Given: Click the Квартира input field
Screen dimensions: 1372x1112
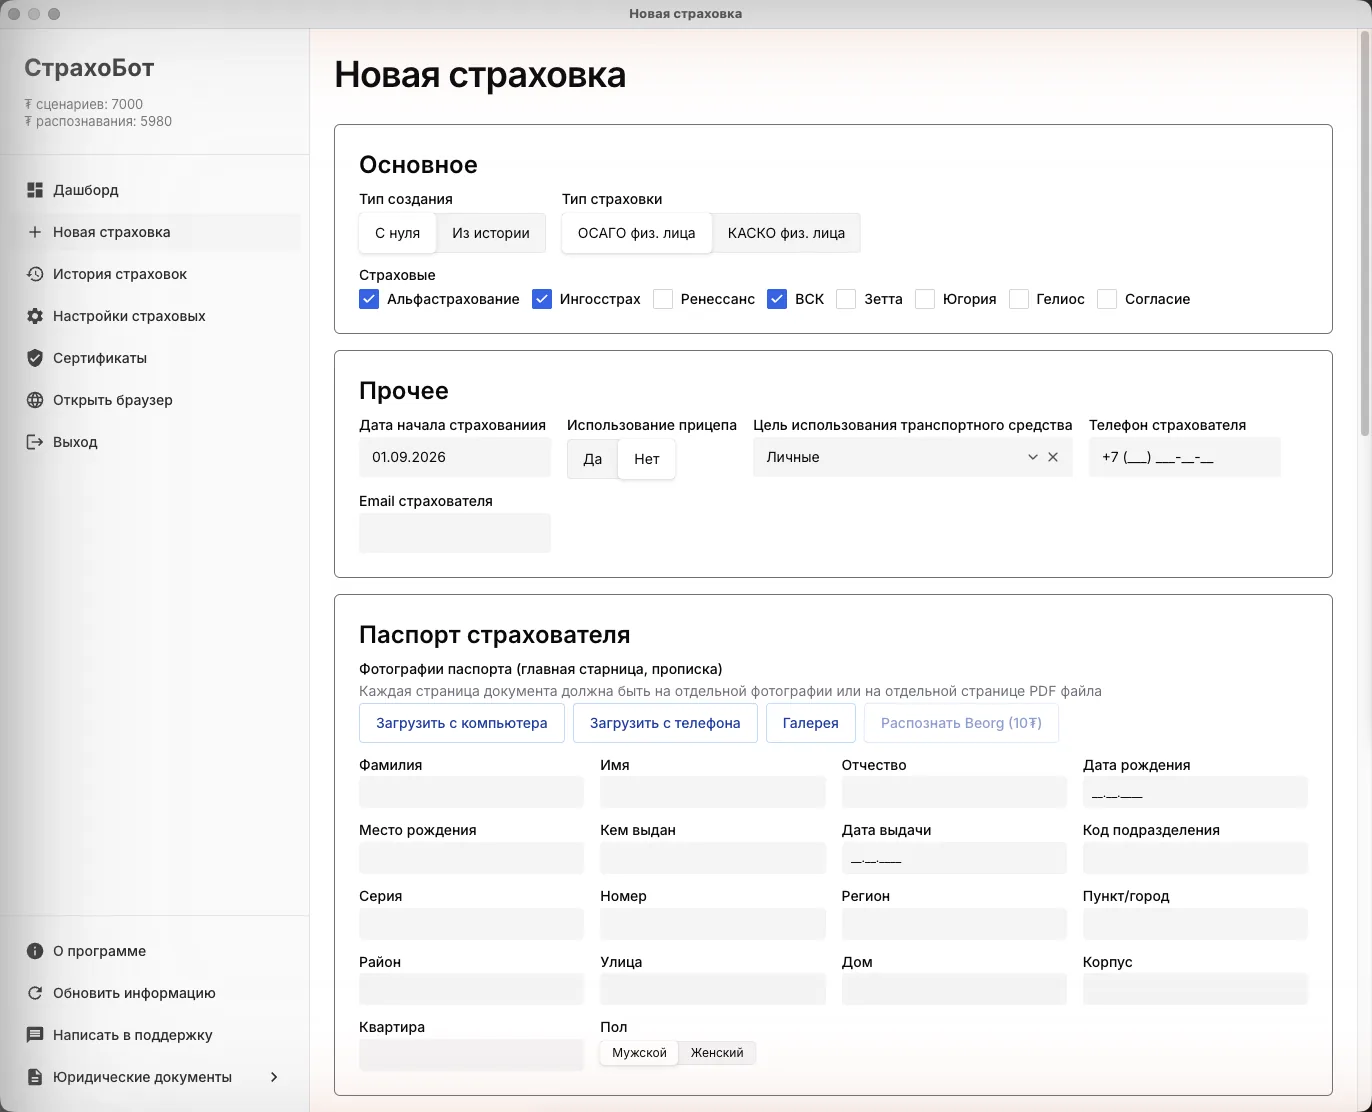Looking at the screenshot, I should pos(471,1055).
